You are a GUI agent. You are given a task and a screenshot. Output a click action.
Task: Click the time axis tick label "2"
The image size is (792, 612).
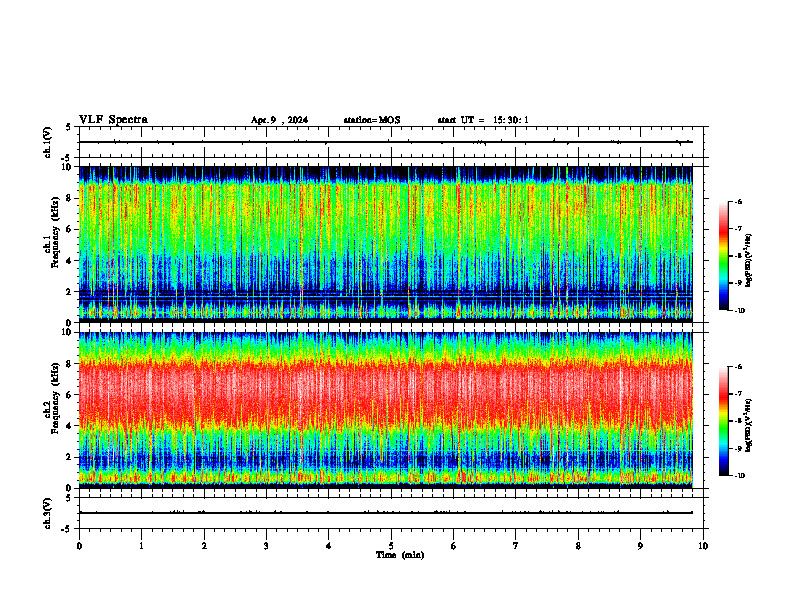click(x=204, y=546)
